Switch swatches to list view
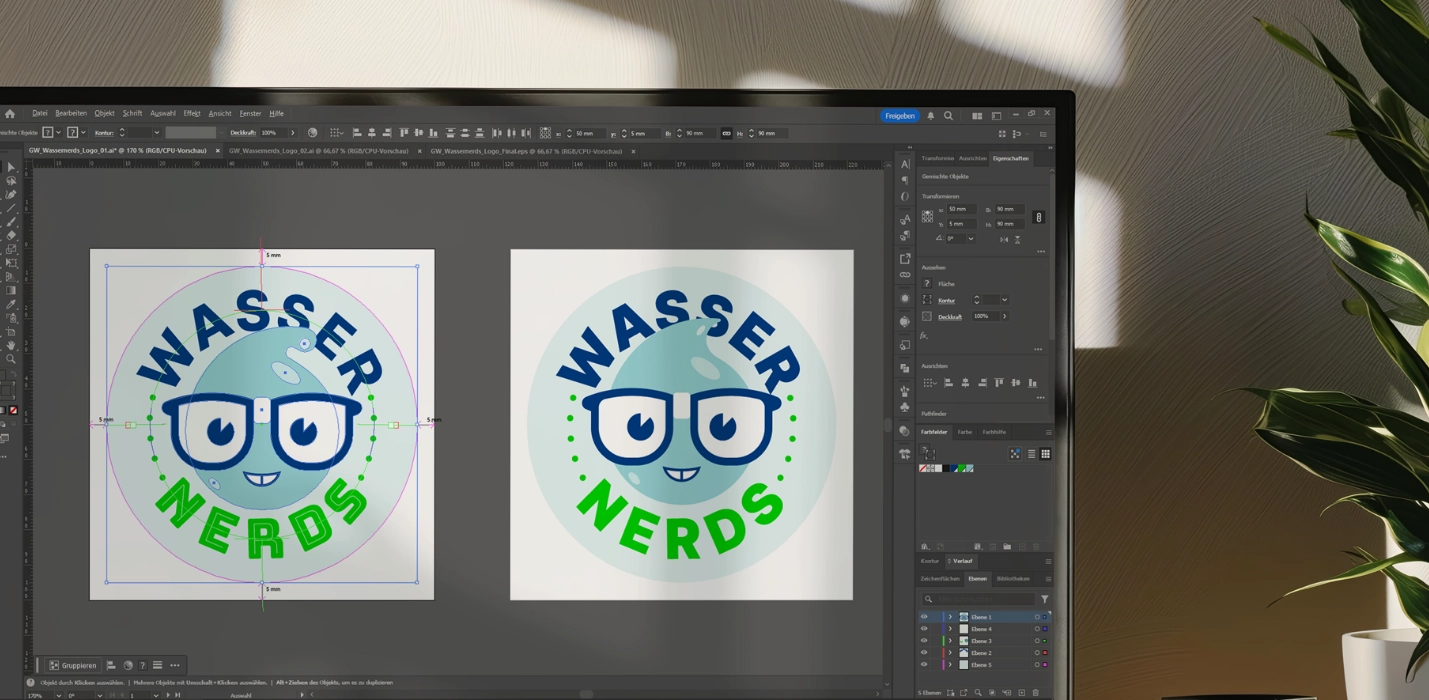Screen dimensions: 1429x700 pyautogui.click(x=1031, y=454)
